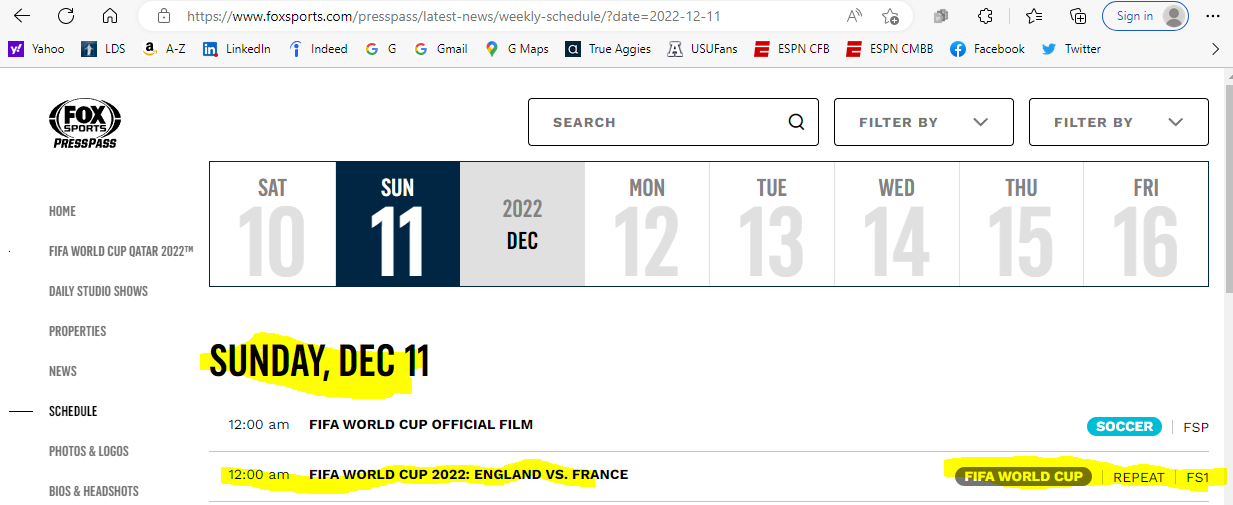Image resolution: width=1233 pixels, height=505 pixels.
Task: Select Fri 16 in date strip
Action: tap(1146, 225)
